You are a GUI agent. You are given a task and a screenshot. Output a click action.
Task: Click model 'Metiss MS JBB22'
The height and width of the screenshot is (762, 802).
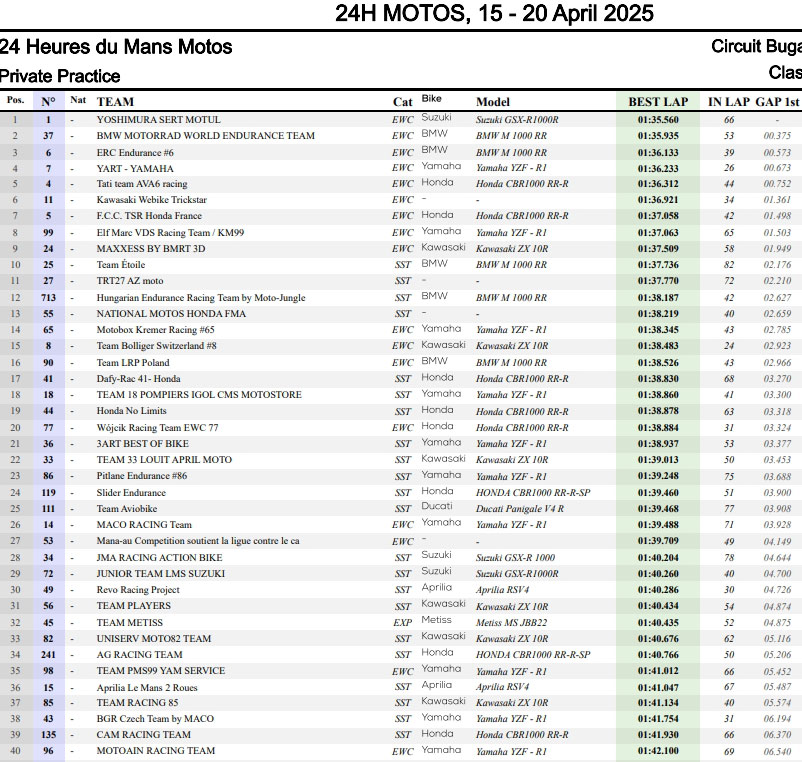(511, 622)
